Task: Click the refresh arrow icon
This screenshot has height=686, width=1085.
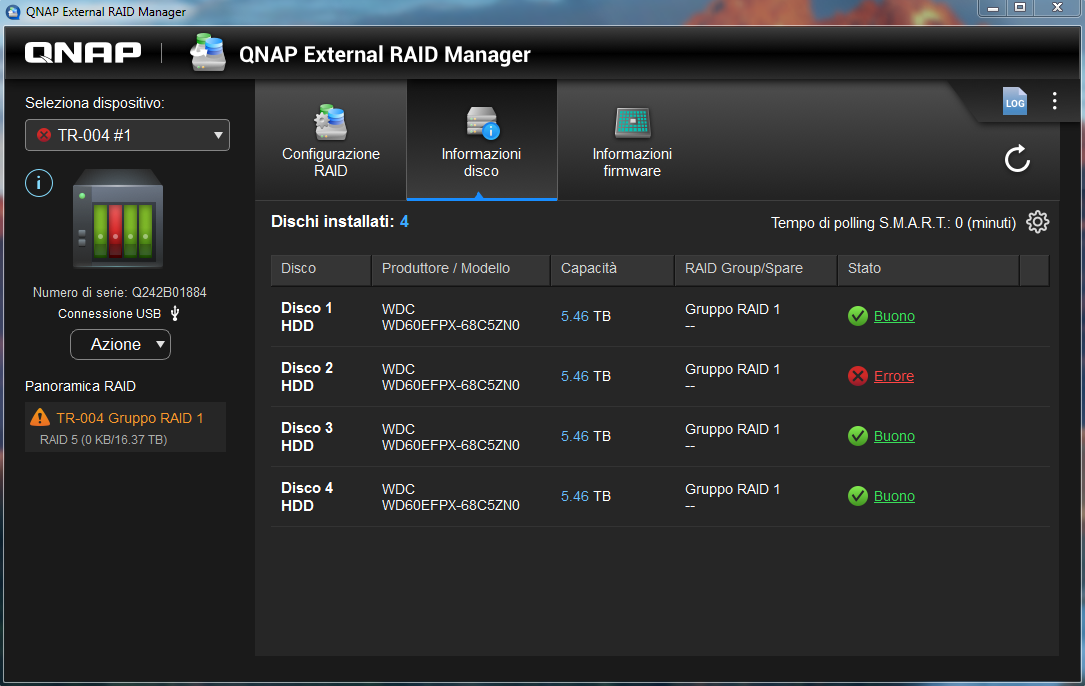Action: tap(1017, 159)
